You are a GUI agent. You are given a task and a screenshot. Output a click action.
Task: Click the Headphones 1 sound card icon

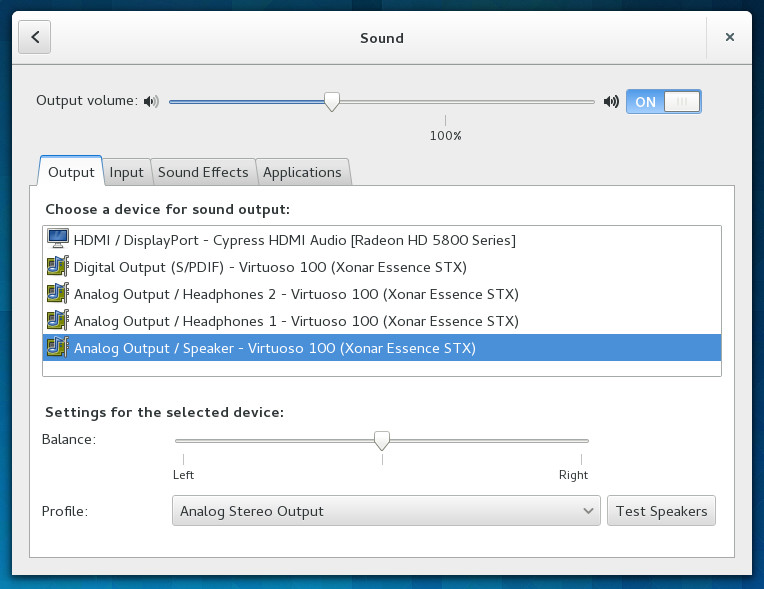[x=58, y=321]
